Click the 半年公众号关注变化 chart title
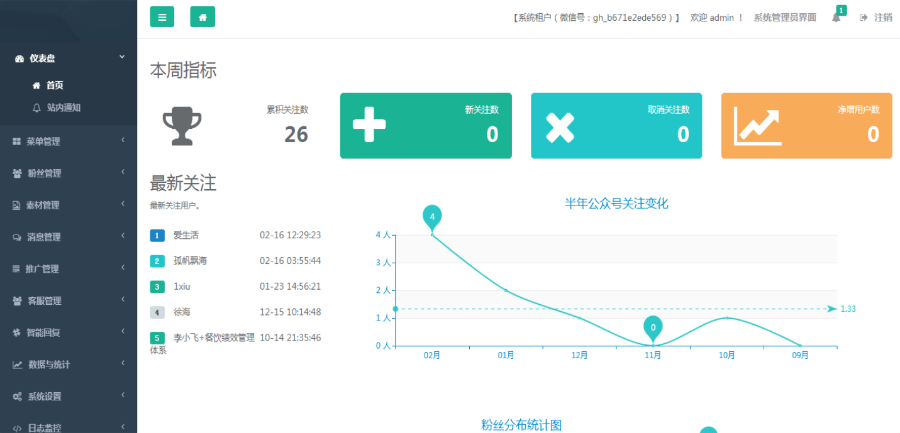 616,203
